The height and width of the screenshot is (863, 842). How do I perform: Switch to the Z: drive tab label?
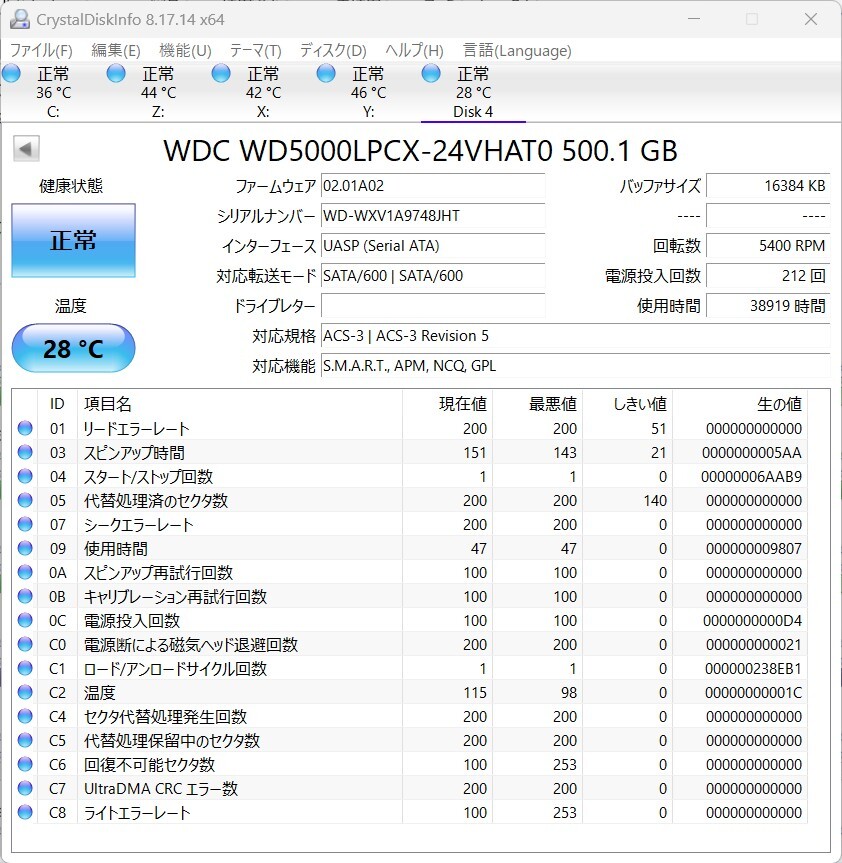click(x=158, y=112)
